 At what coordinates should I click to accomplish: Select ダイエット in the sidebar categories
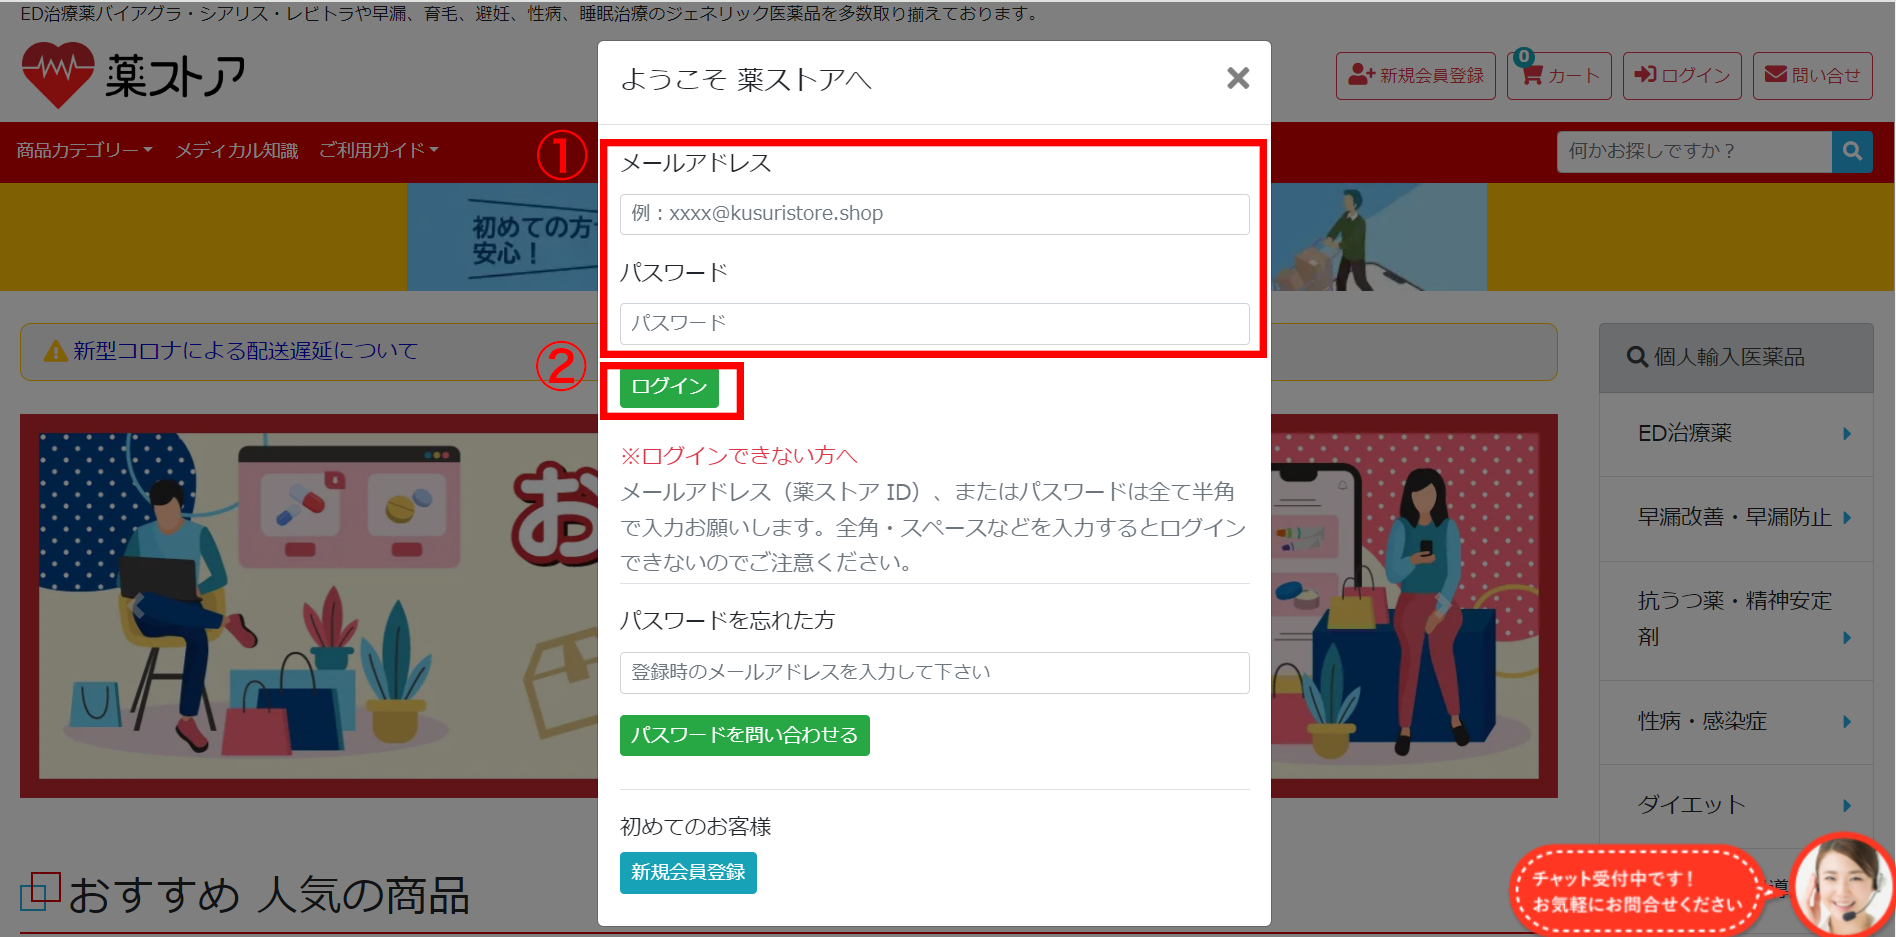(x=1690, y=805)
